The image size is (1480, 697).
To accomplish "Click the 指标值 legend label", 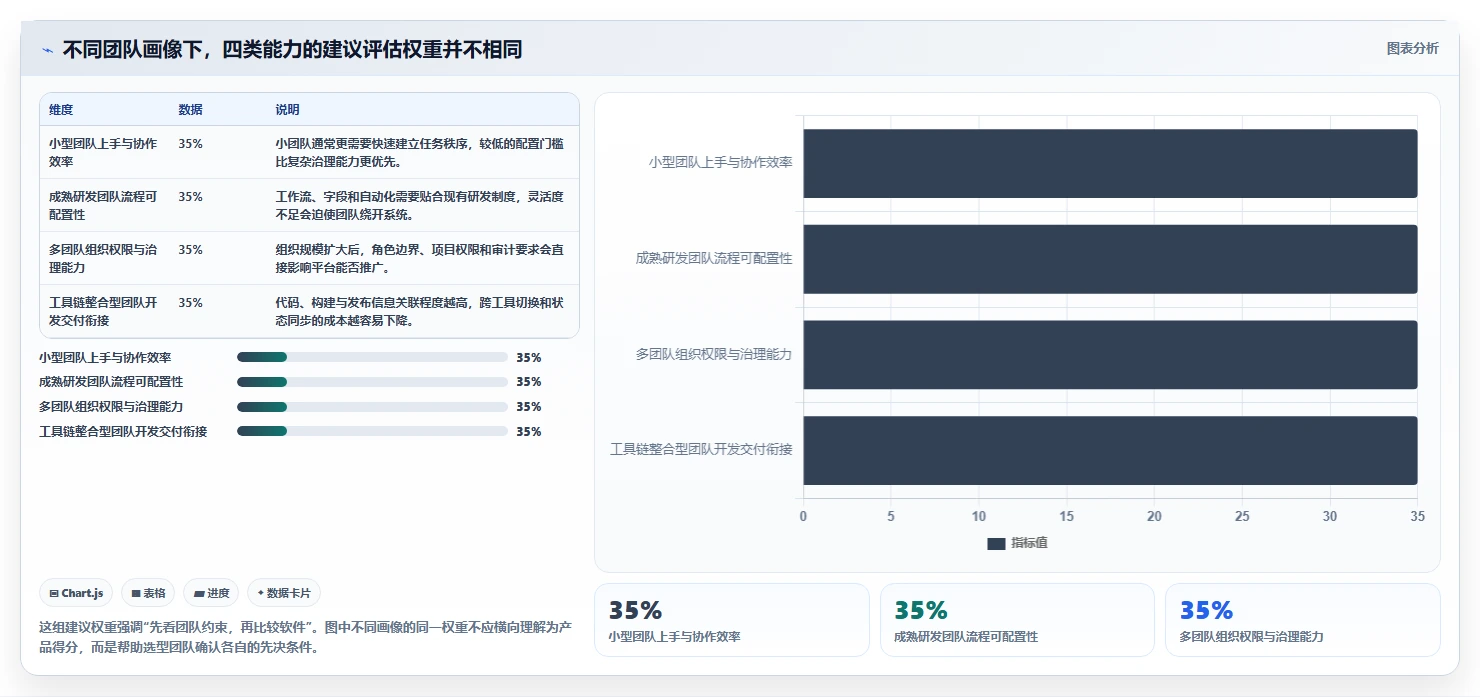I will pyautogui.click(x=1029, y=543).
